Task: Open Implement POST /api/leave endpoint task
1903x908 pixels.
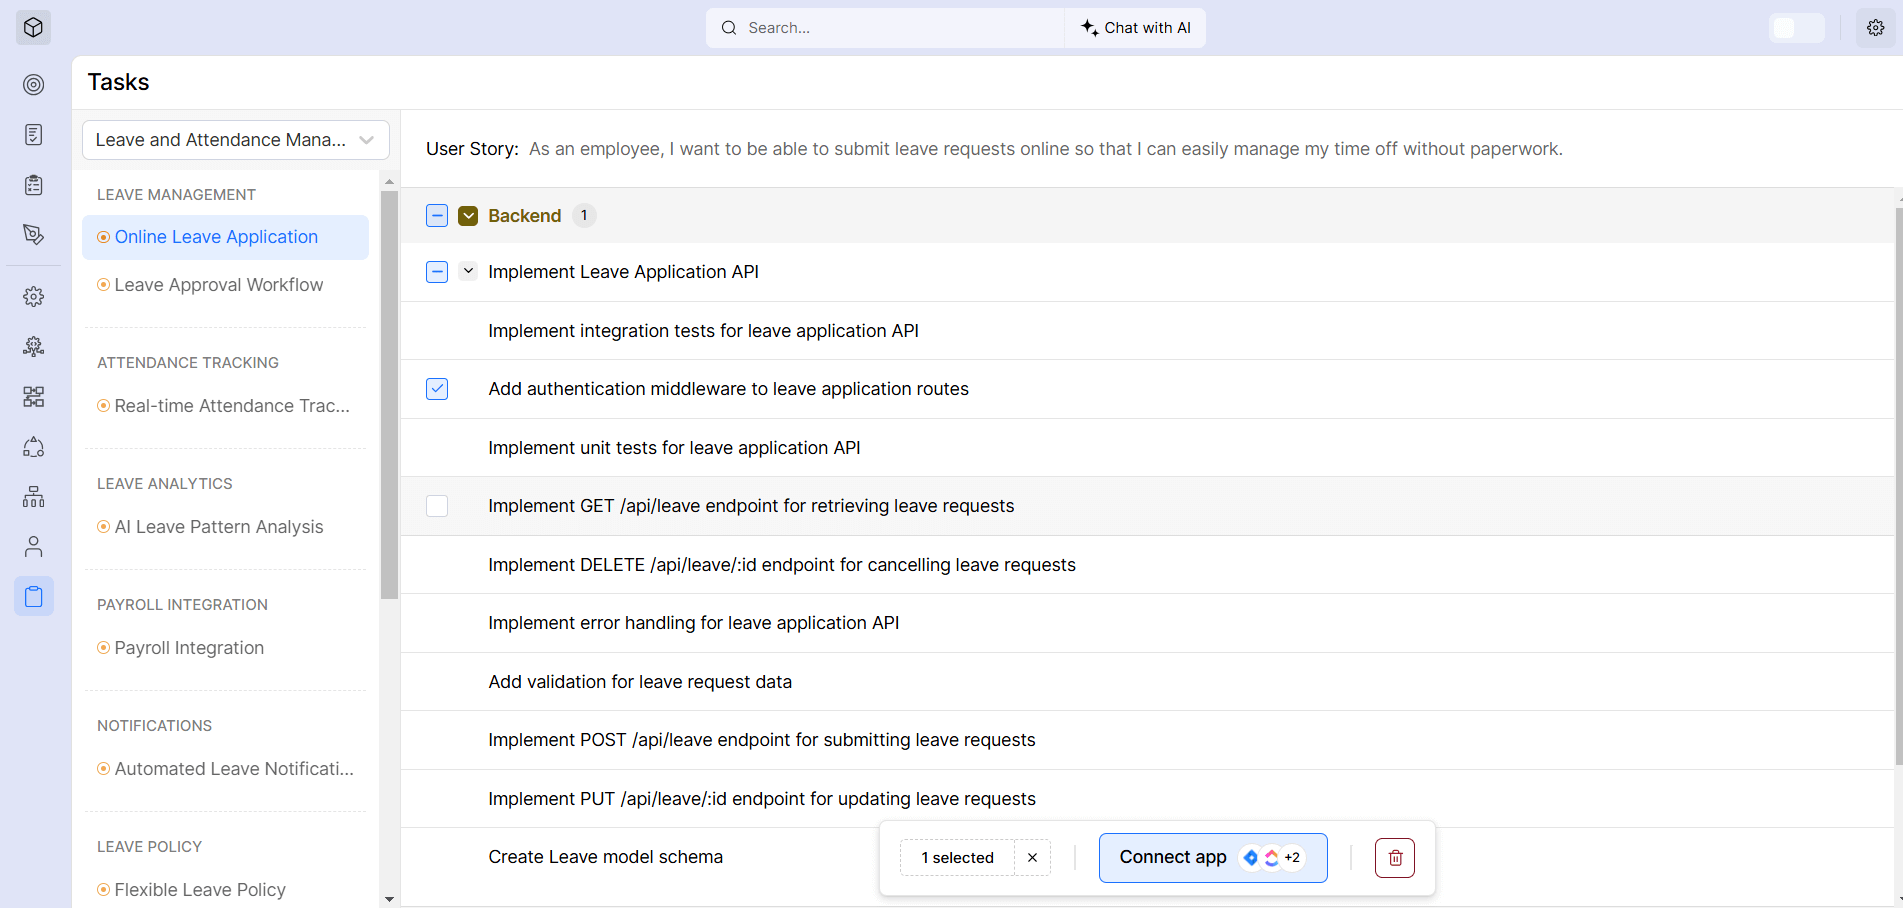Action: pyautogui.click(x=762, y=740)
